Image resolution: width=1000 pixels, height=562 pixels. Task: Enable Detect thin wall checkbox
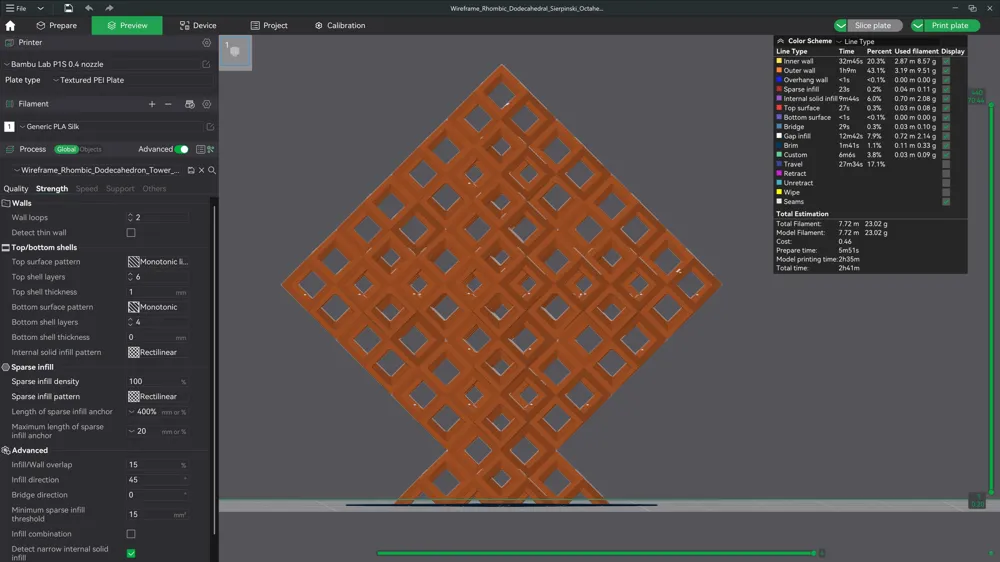pyautogui.click(x=131, y=233)
